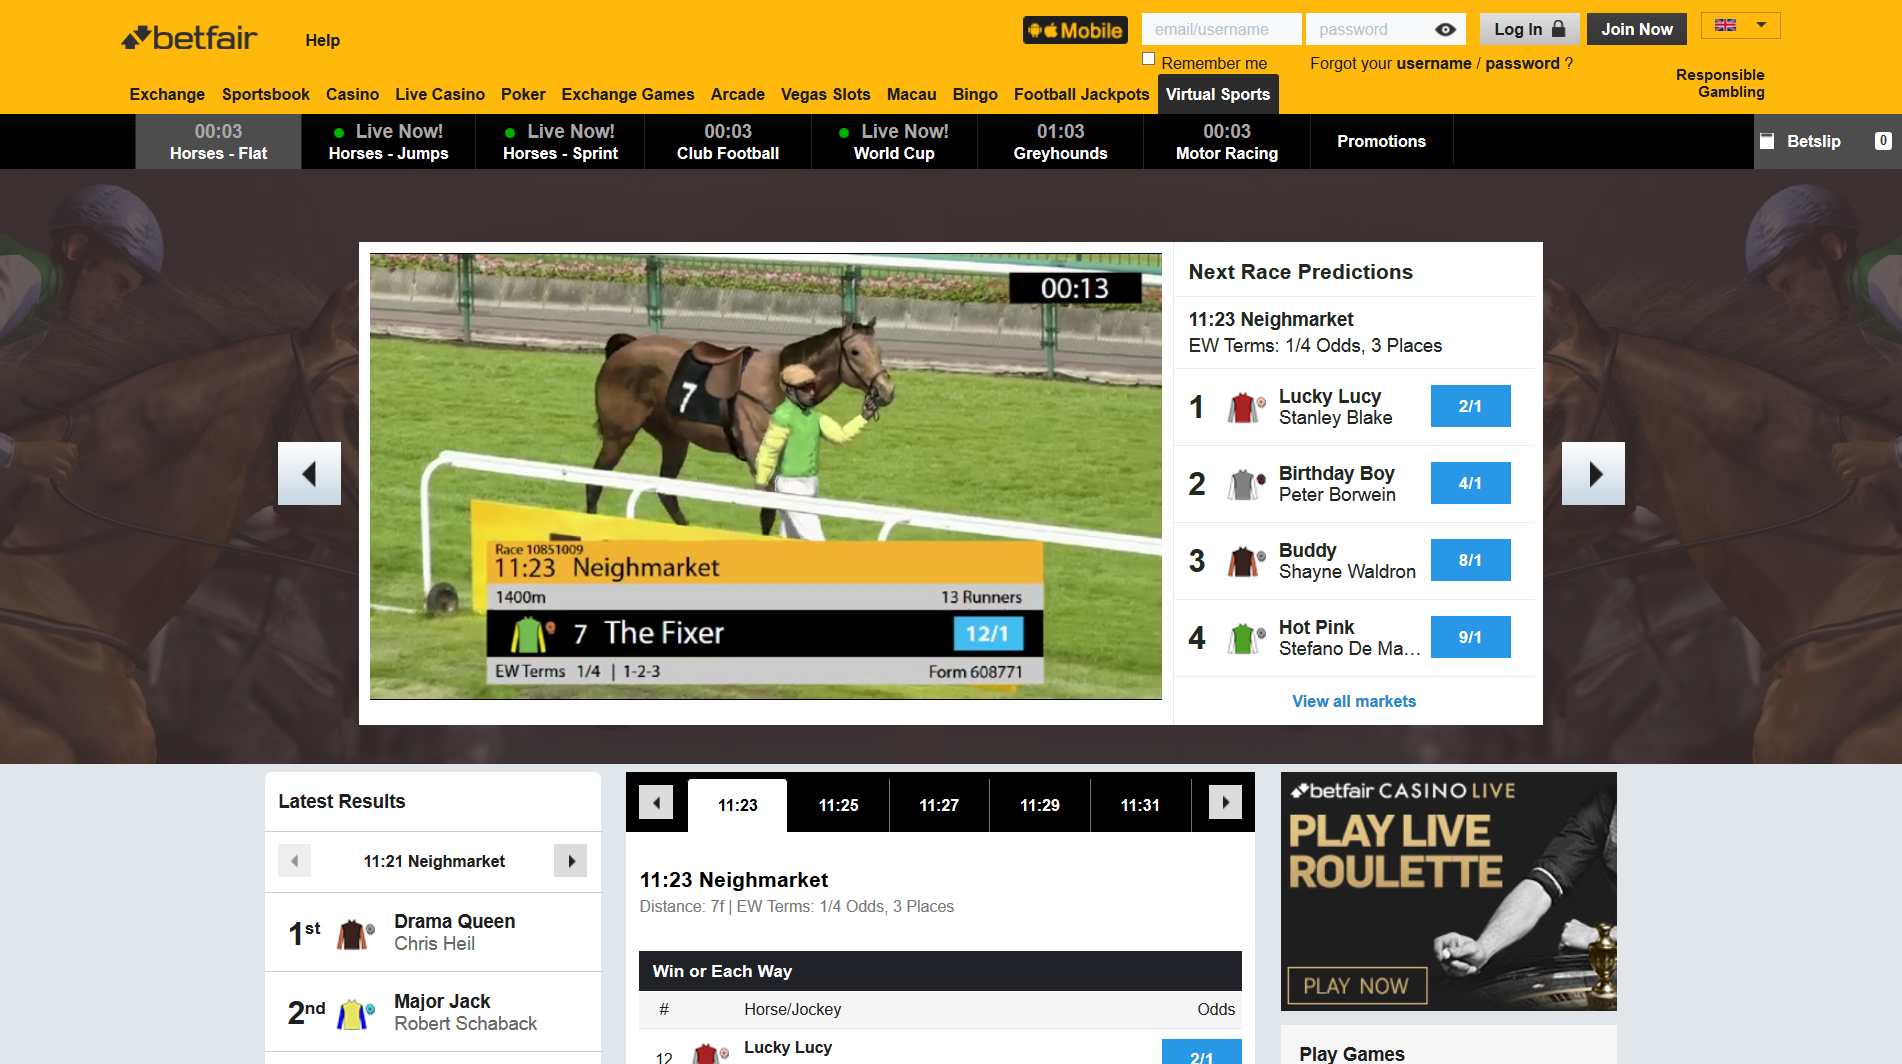
Task: Open View all markets link
Action: point(1354,702)
